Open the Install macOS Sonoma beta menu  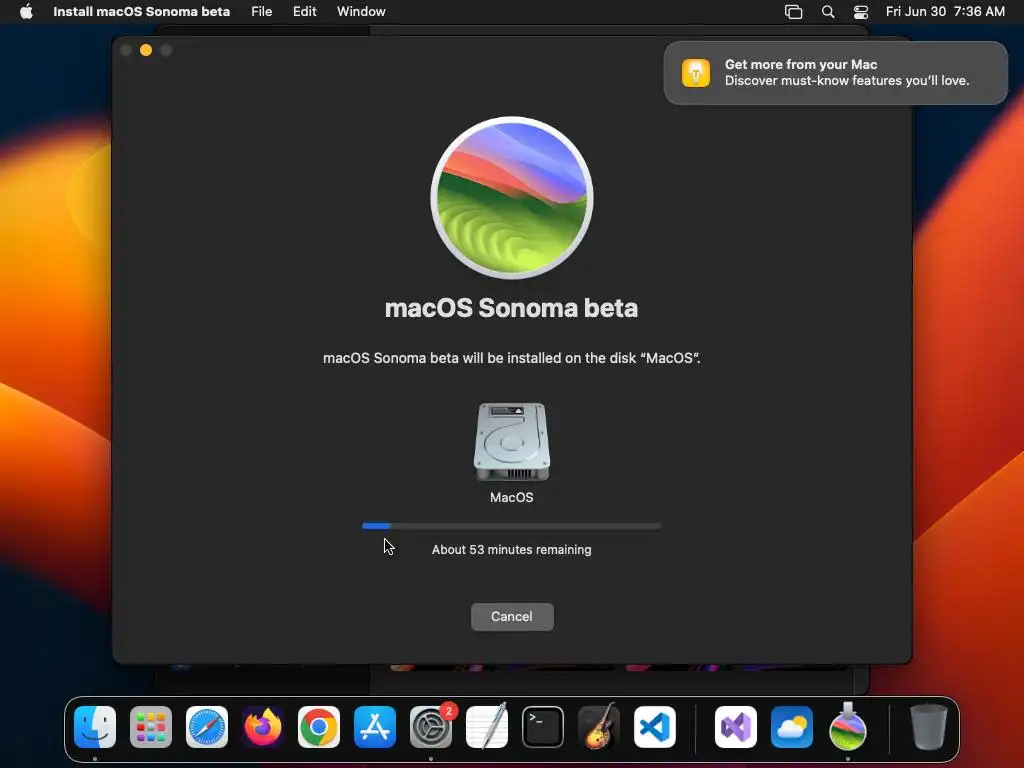pyautogui.click(x=141, y=12)
